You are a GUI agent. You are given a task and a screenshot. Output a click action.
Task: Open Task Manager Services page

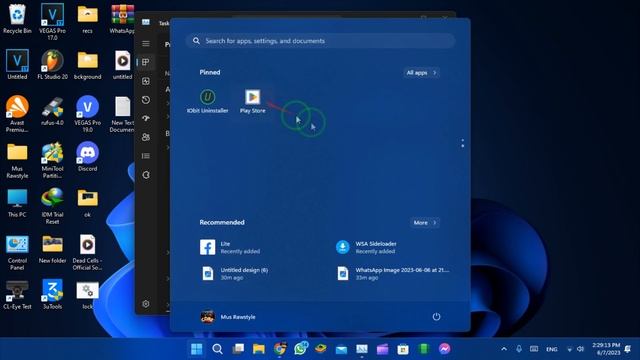point(146,175)
